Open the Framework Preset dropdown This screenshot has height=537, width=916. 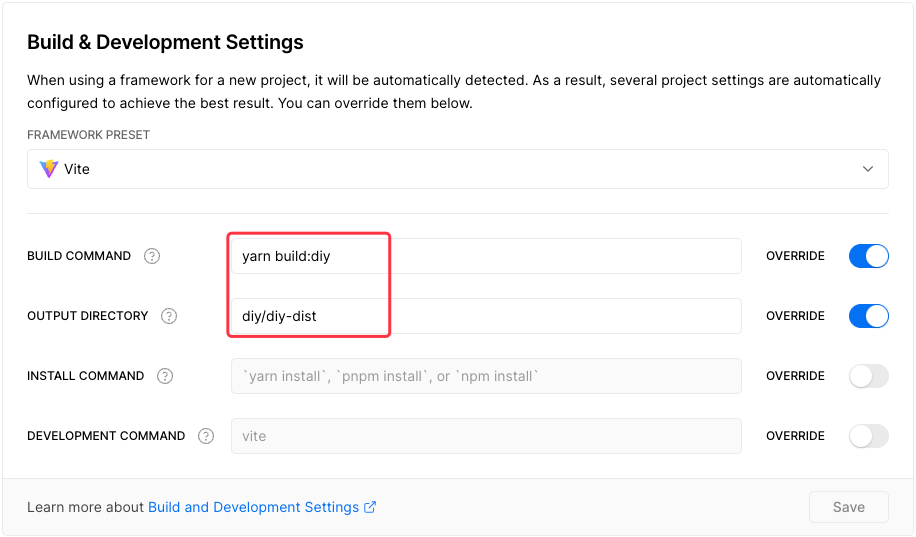point(457,169)
